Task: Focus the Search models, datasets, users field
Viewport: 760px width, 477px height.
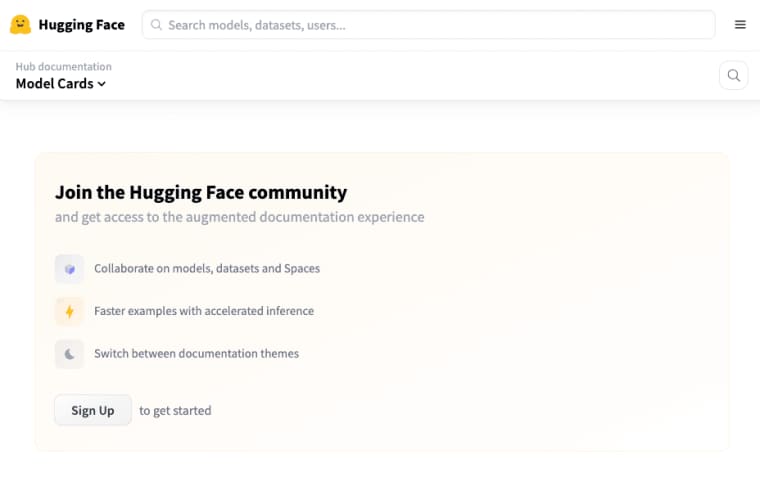Action: 428,25
